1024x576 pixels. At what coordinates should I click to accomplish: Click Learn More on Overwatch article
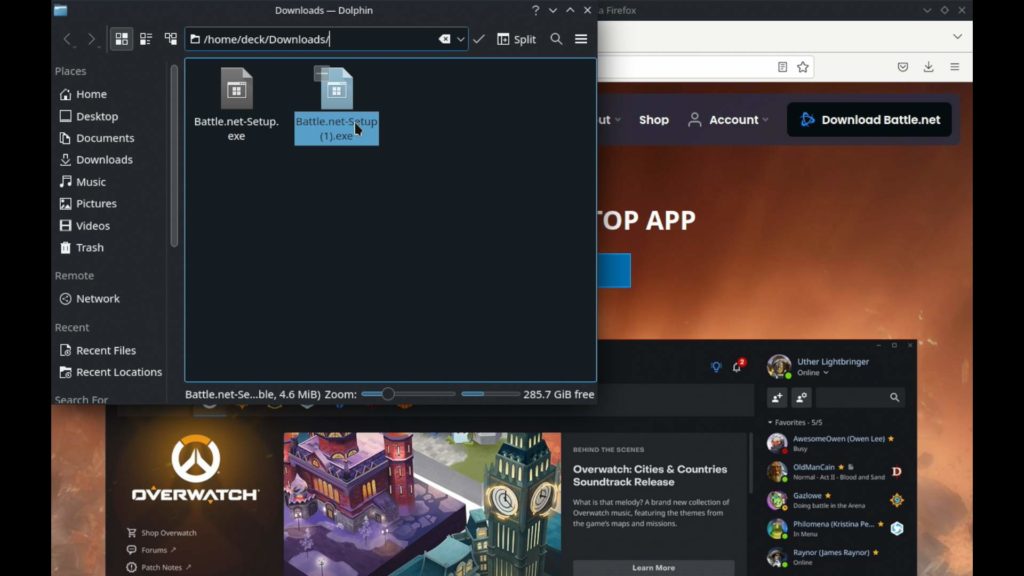click(x=653, y=568)
